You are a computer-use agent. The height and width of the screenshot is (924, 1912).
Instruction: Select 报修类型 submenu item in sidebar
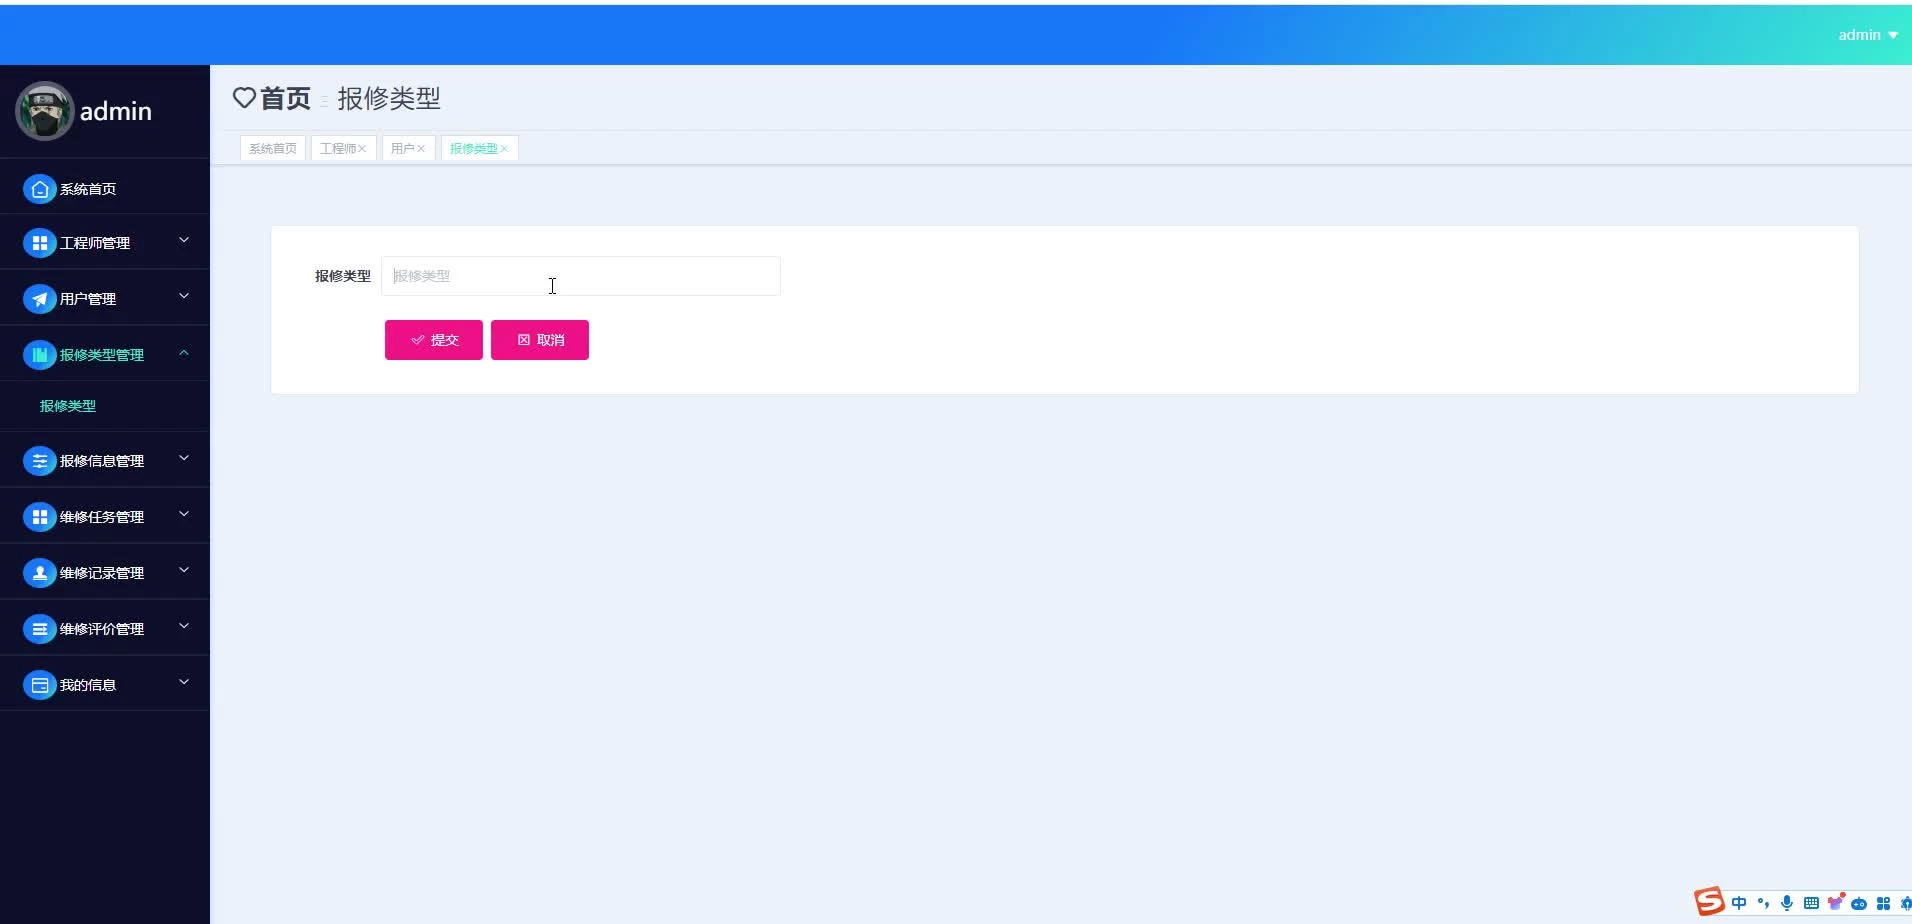pos(68,406)
